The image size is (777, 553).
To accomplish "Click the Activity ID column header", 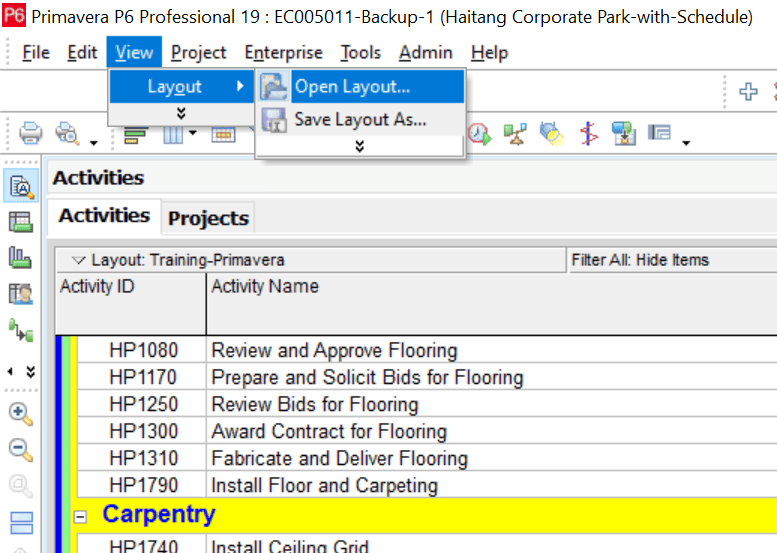I will (x=131, y=304).
